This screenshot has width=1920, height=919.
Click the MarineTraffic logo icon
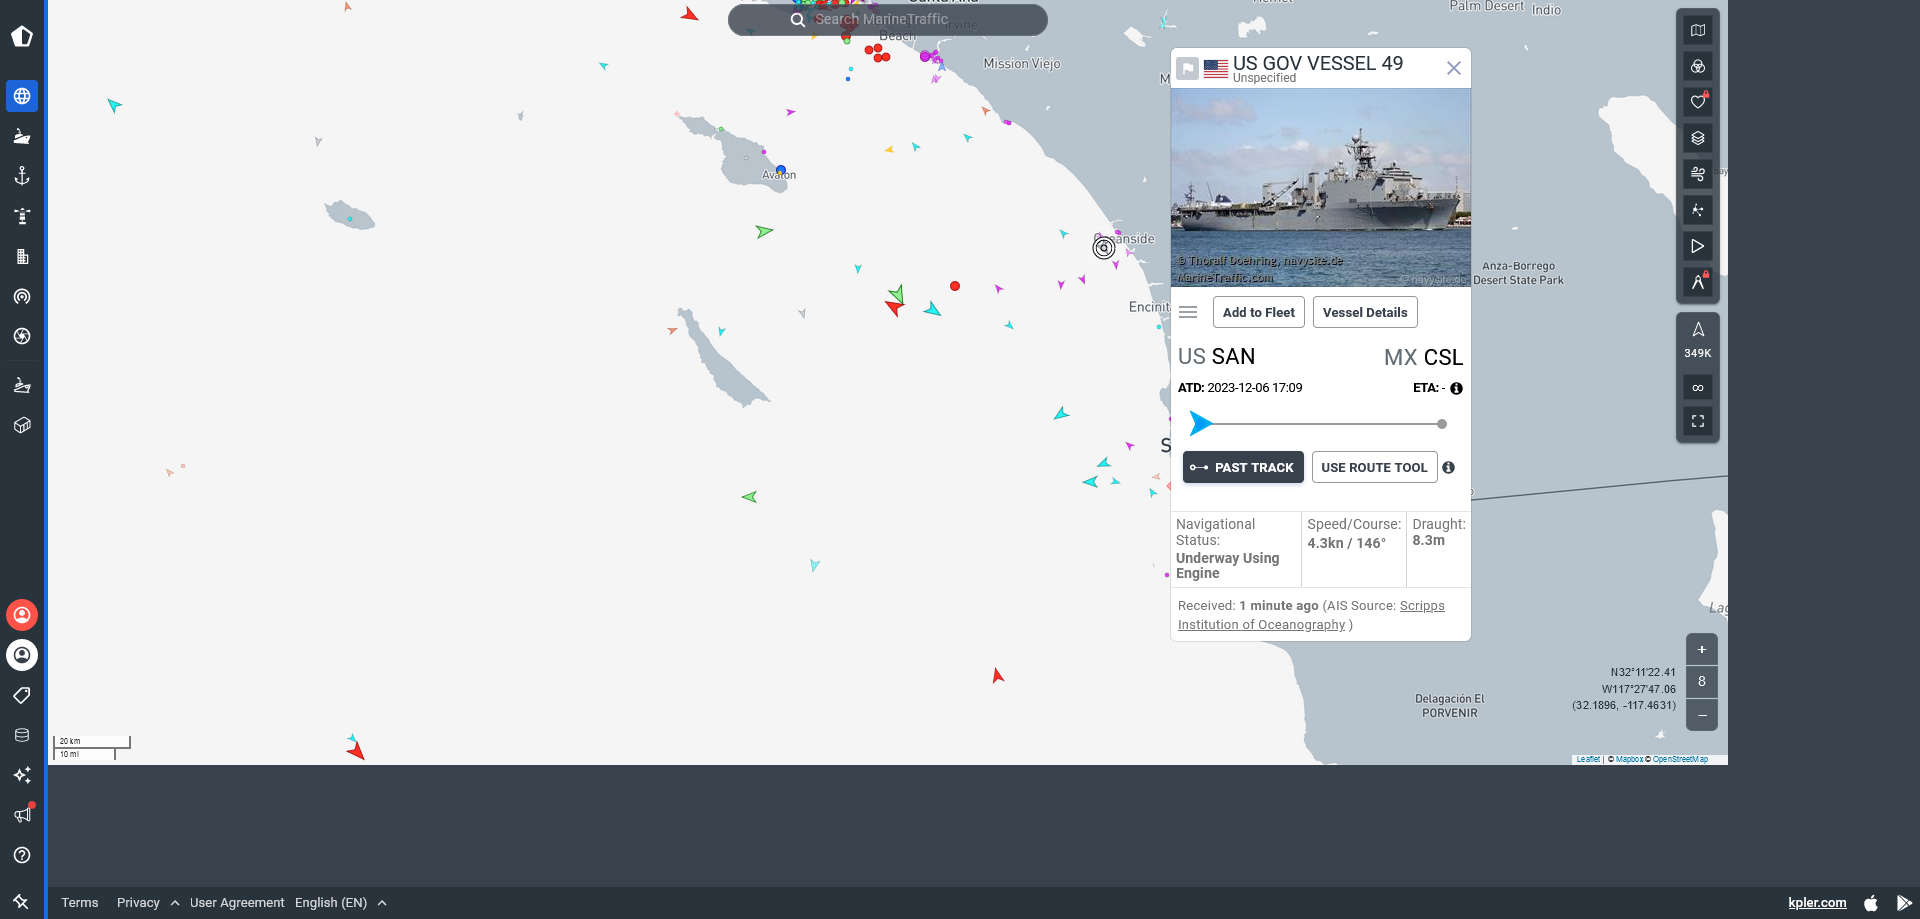tap(22, 37)
